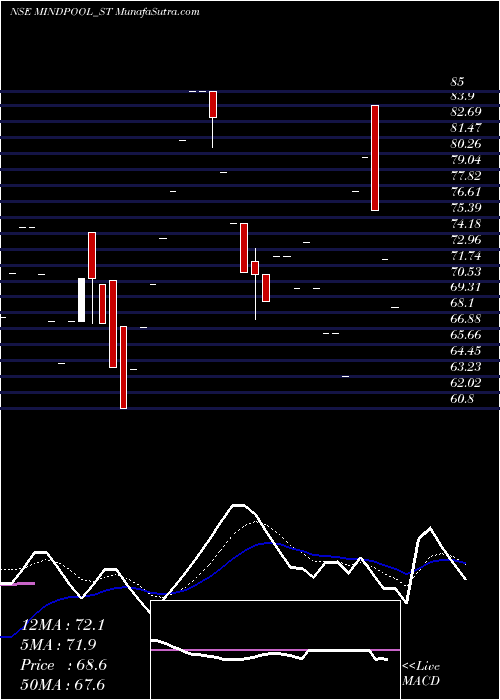Click the 75.39 price axis label

[x=467, y=208]
